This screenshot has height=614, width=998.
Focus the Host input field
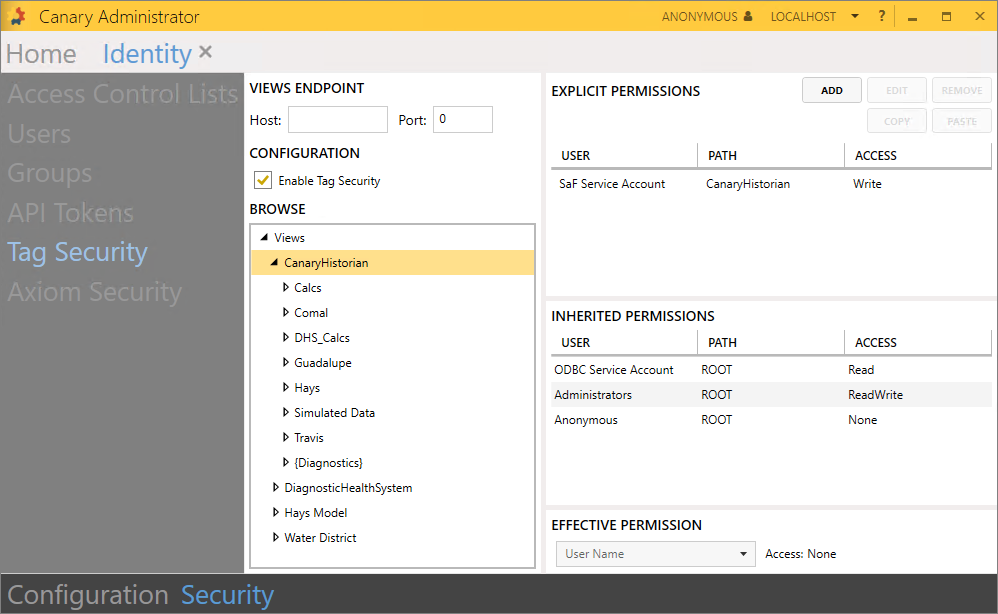(338, 120)
